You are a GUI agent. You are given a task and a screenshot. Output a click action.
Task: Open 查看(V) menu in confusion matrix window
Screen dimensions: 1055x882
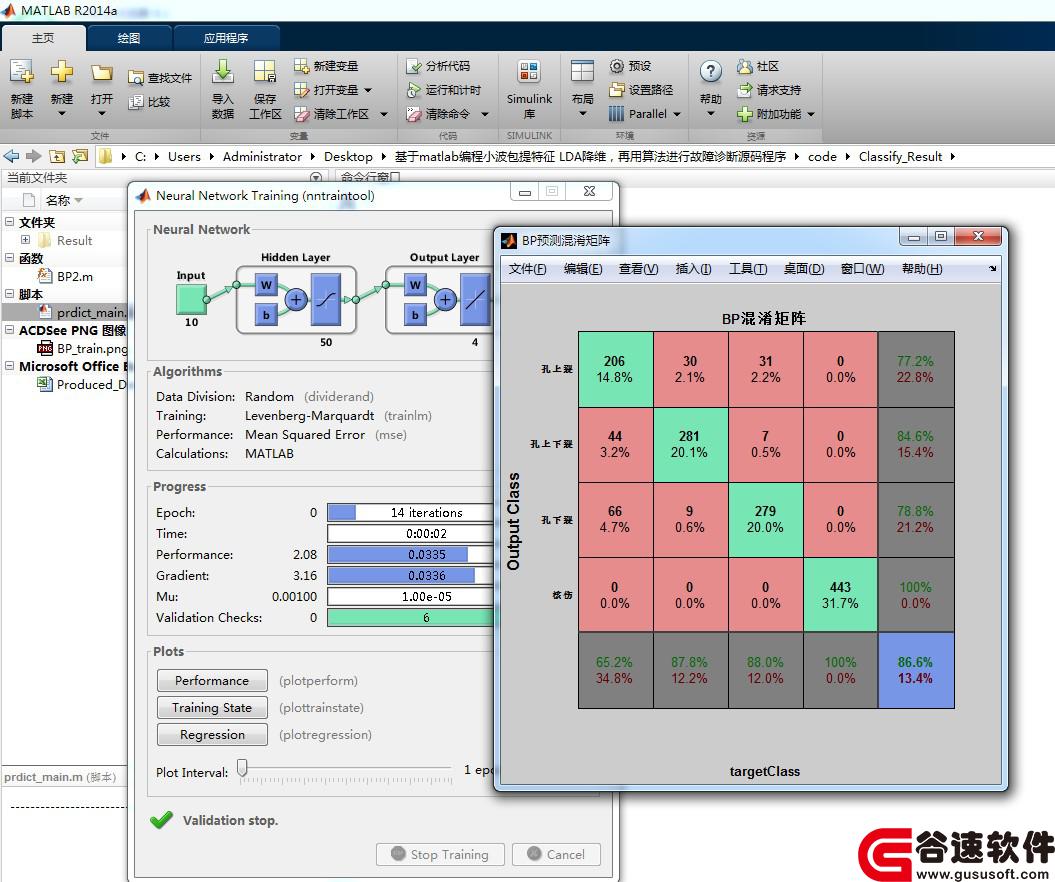click(639, 269)
